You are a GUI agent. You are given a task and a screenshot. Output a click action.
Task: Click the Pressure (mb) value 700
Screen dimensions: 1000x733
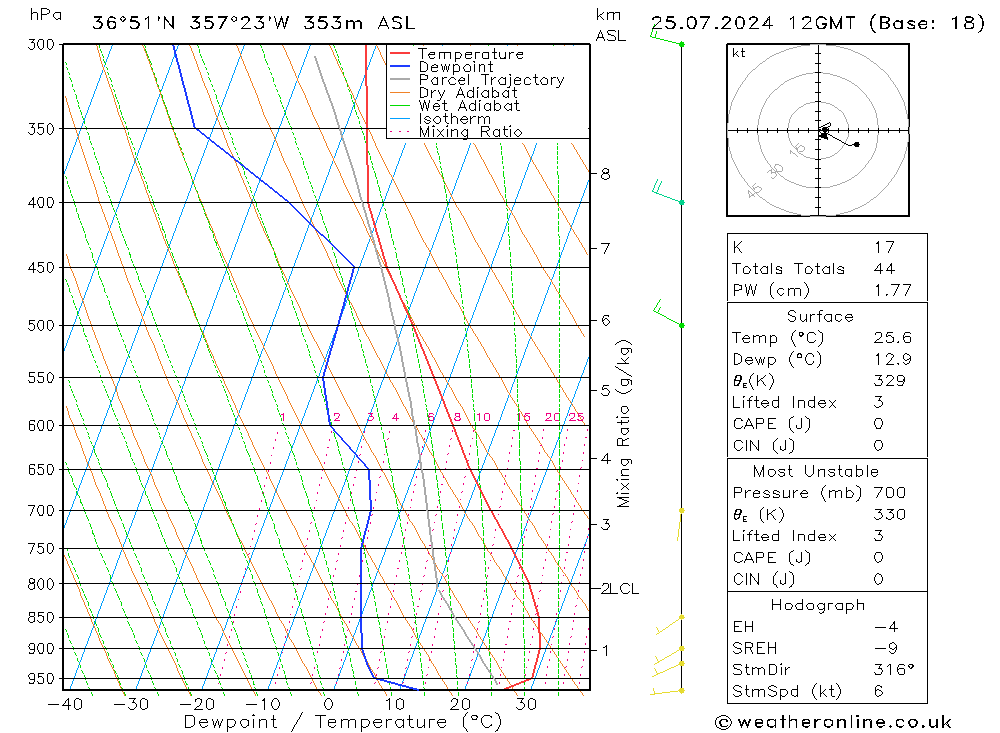(x=890, y=492)
